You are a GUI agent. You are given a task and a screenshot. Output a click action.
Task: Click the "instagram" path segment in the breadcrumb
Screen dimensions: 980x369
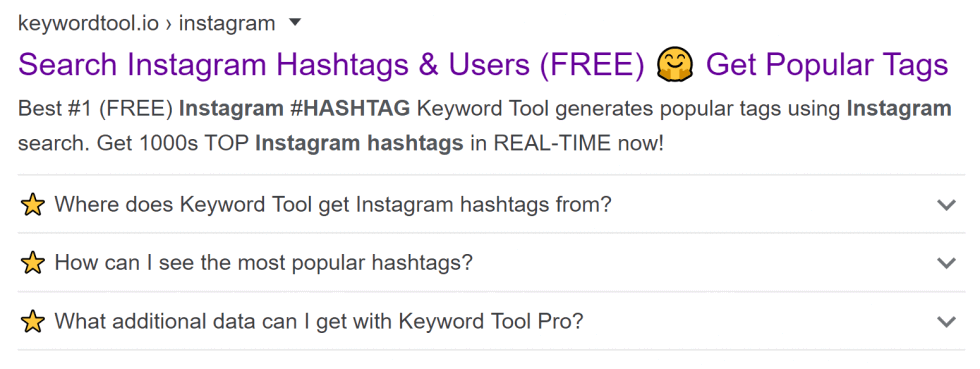point(227,24)
